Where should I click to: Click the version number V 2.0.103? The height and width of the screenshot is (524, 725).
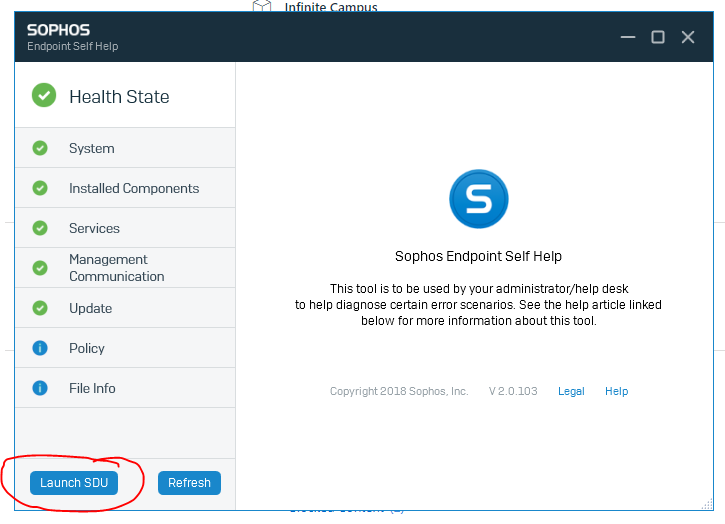(x=513, y=391)
